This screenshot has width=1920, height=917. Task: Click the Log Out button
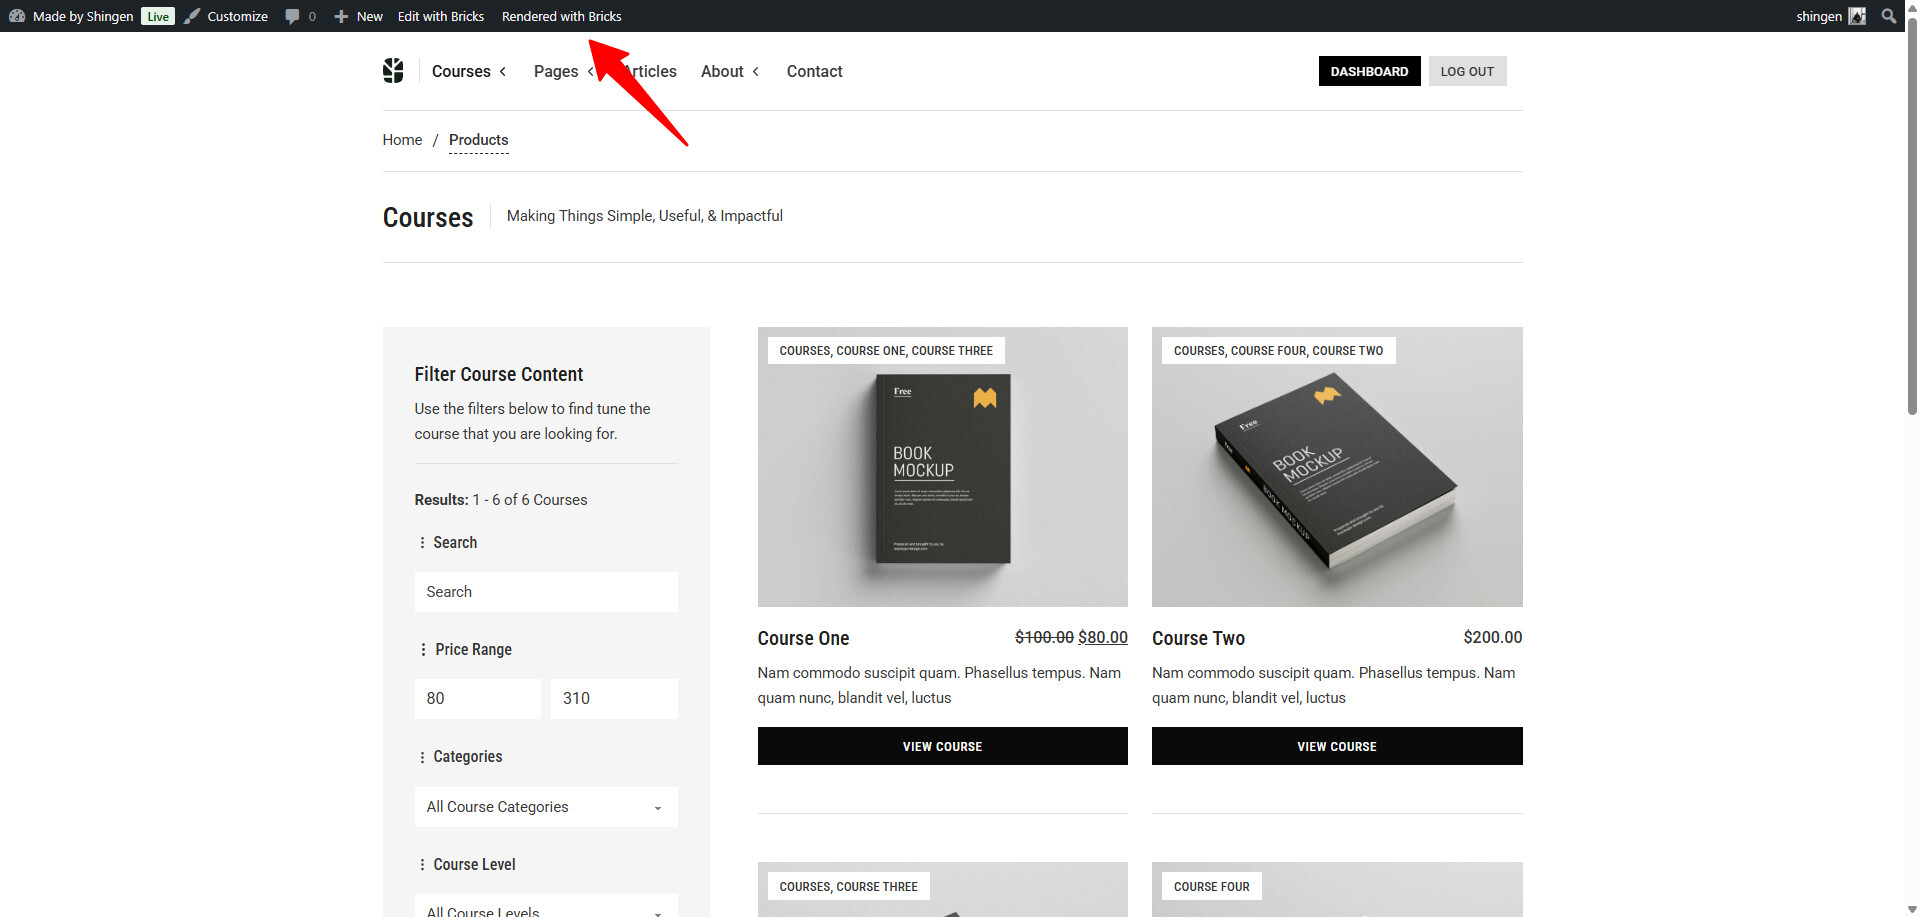[1467, 72]
